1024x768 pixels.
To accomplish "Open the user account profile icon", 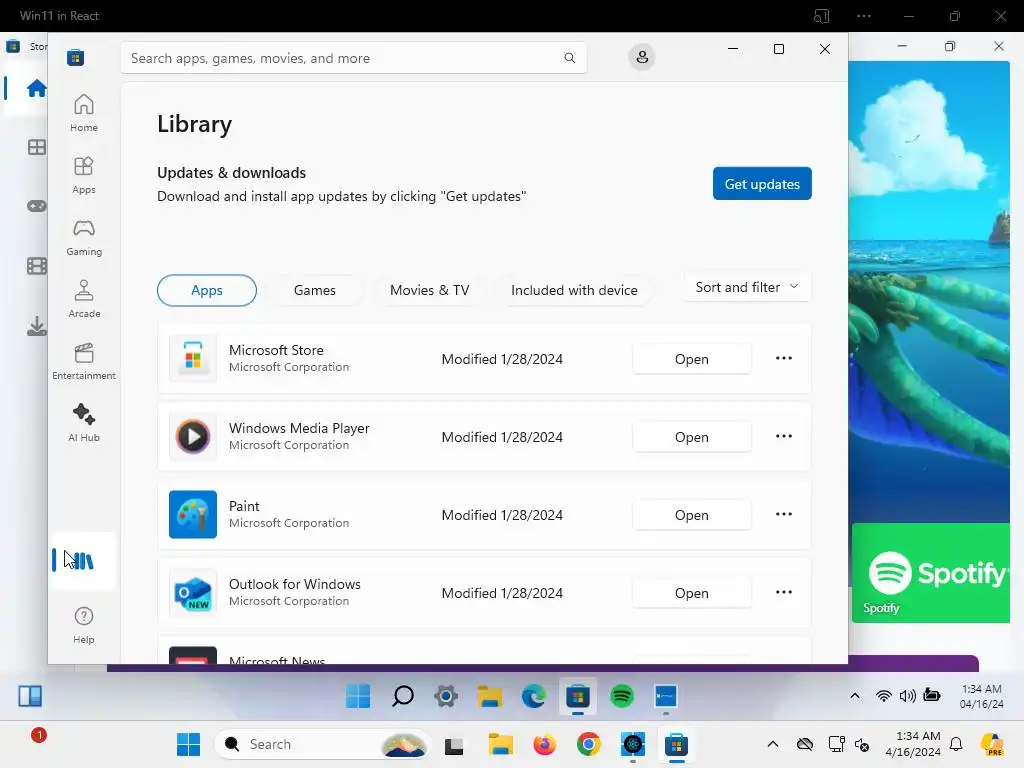I will (x=642, y=57).
